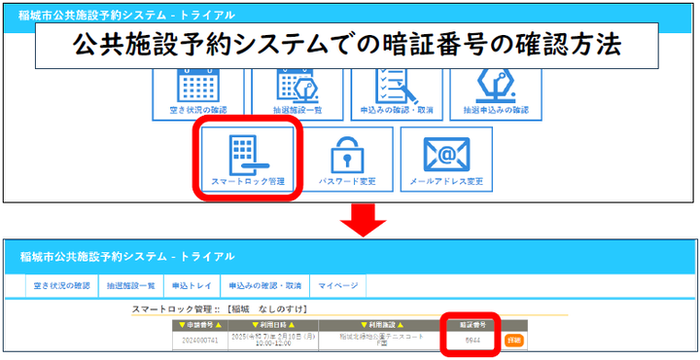Sort 利用日時 column ascending with up arrow

[291, 325]
